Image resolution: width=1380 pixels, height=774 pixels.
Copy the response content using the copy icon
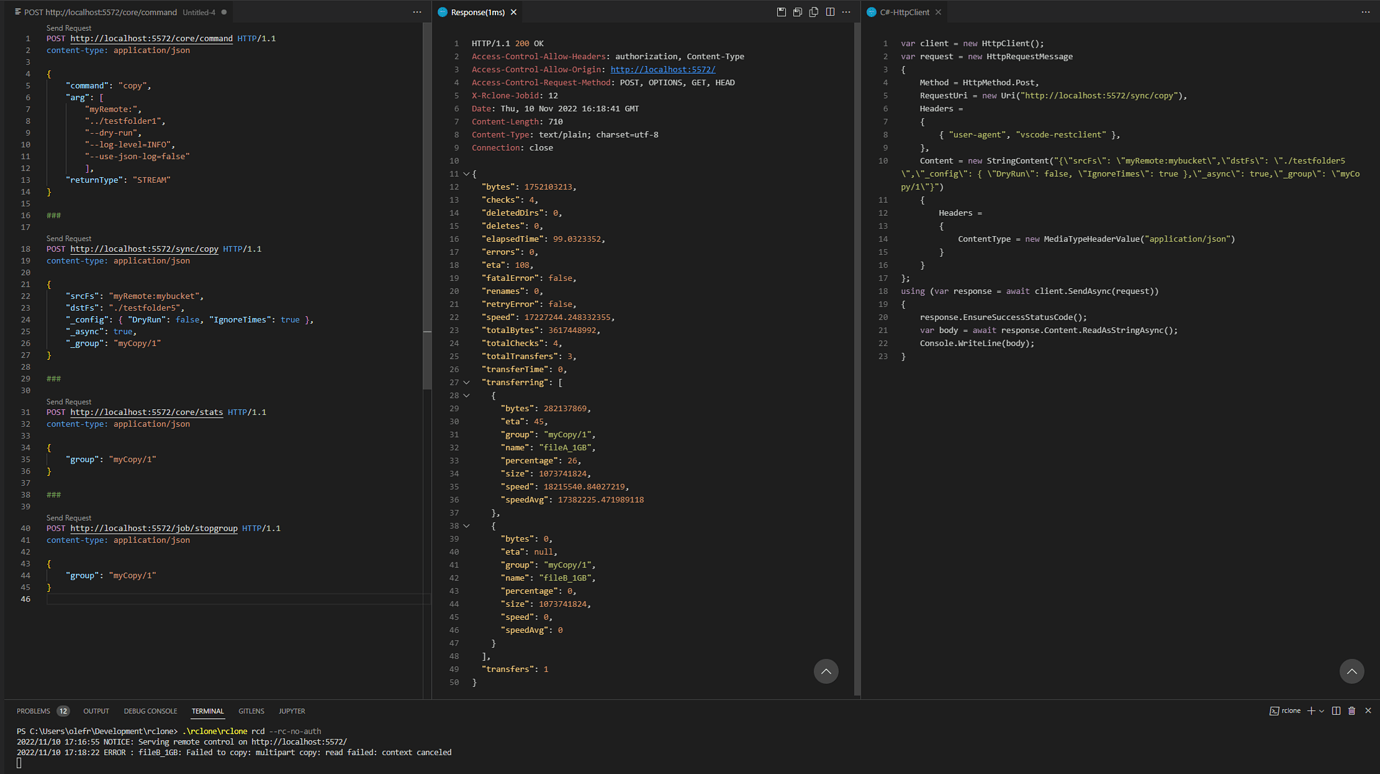(x=812, y=11)
